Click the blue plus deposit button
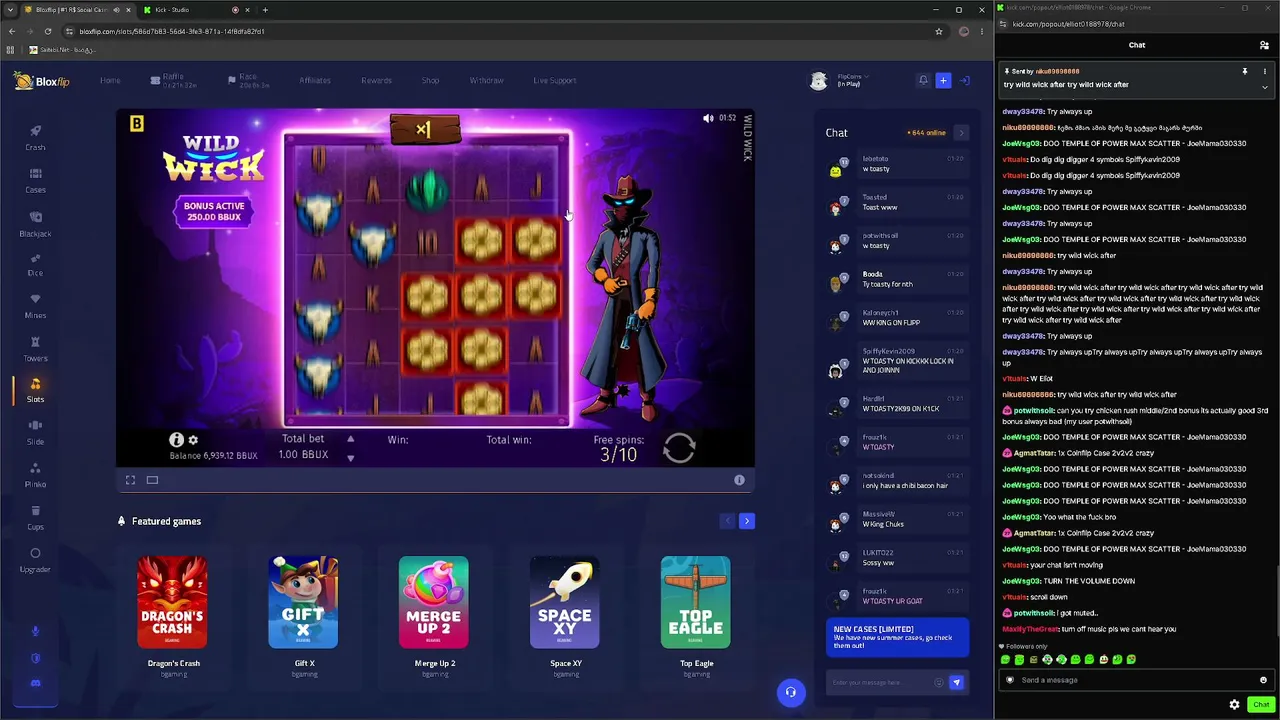1280x720 pixels. tap(943, 80)
